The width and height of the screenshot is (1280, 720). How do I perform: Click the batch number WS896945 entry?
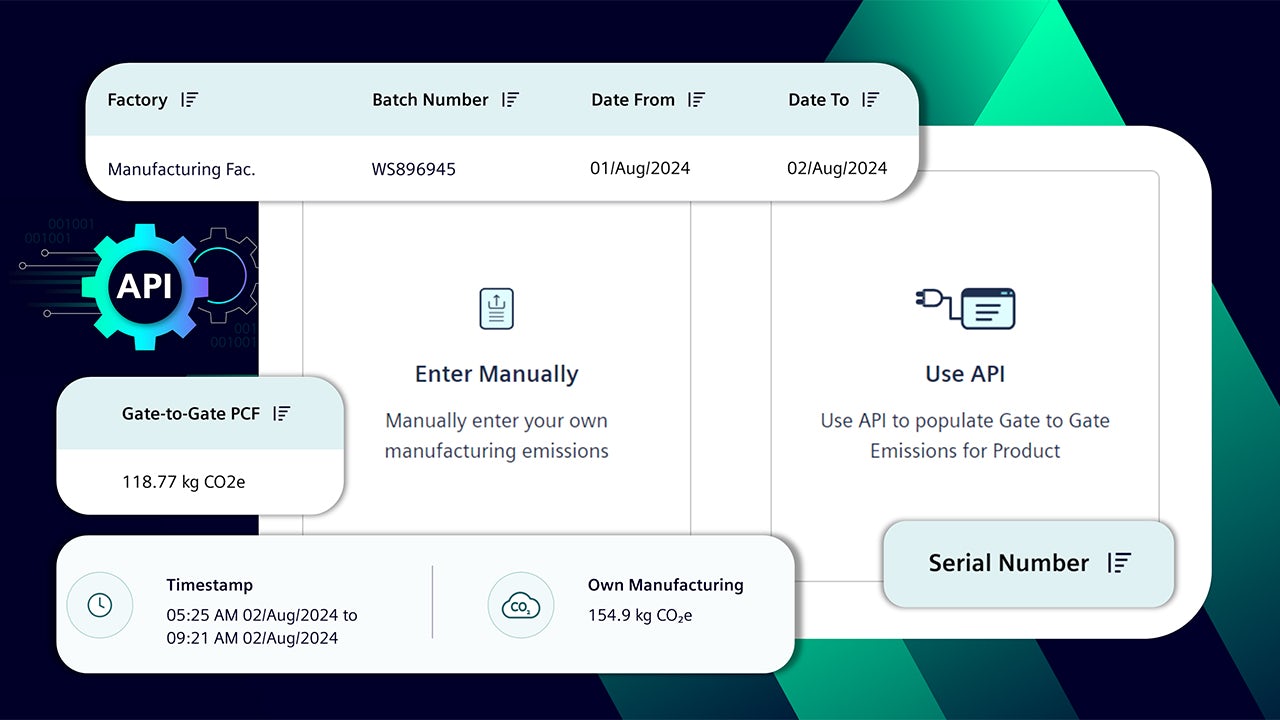[413, 168]
